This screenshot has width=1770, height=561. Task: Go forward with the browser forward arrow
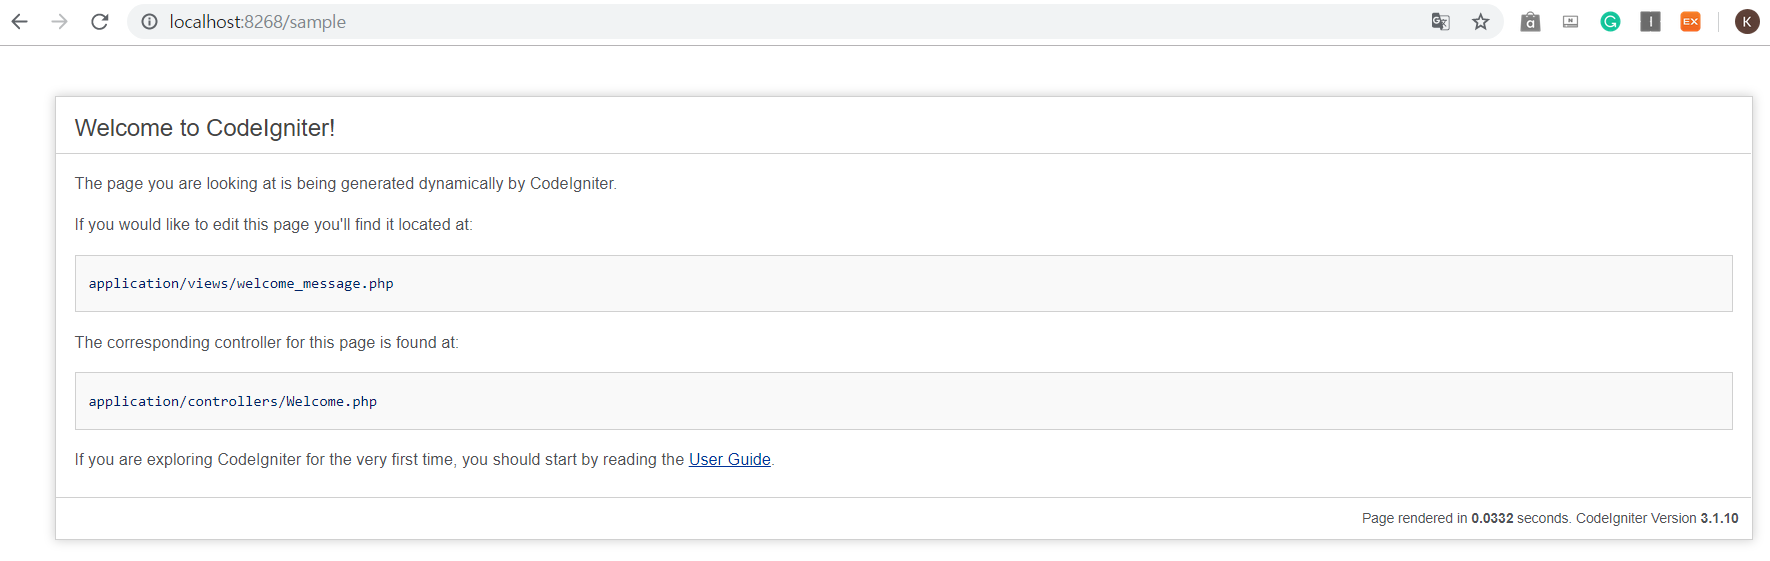[x=59, y=22]
